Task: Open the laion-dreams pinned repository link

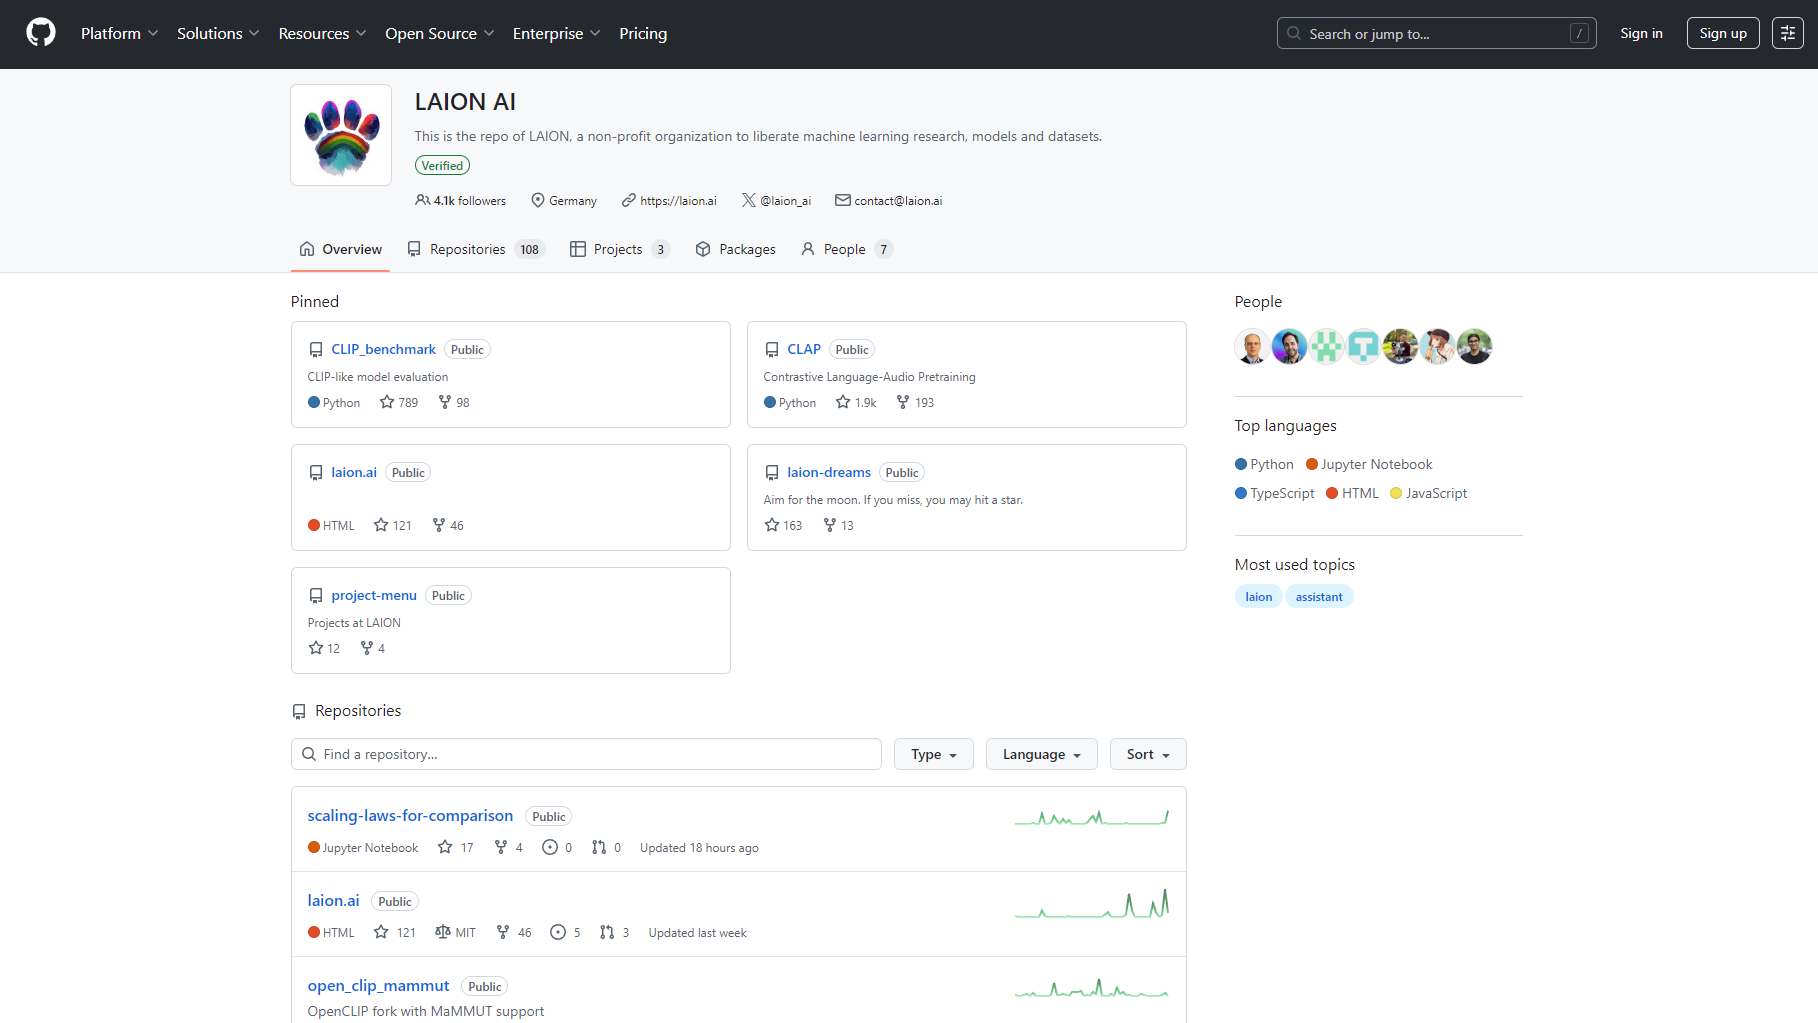Action: (828, 472)
